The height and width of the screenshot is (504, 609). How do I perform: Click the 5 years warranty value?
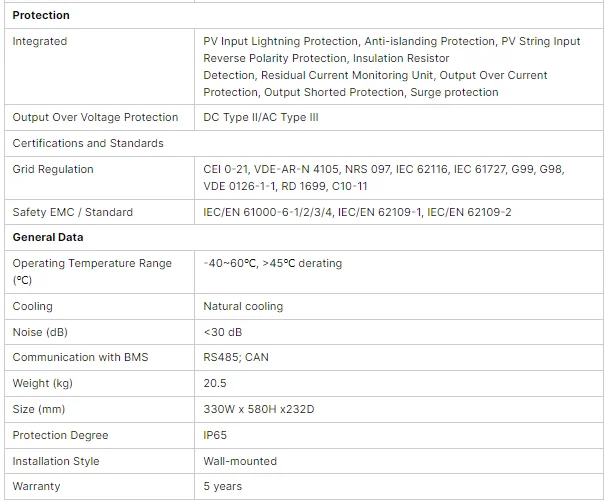(x=223, y=487)
